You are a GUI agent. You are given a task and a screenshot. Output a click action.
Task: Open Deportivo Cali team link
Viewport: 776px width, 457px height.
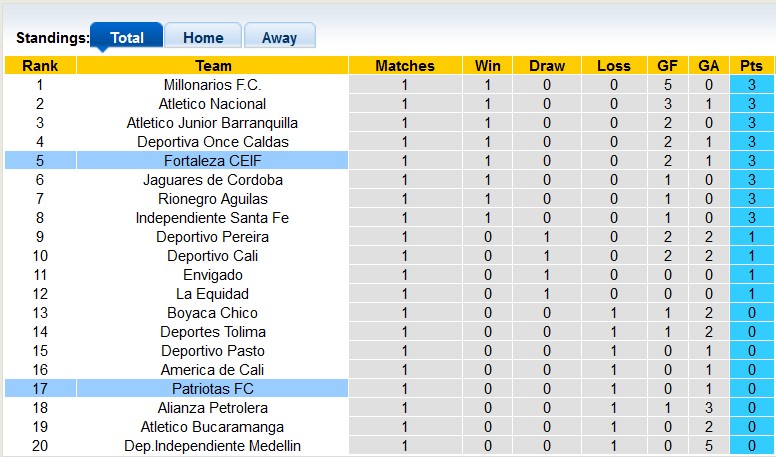[213, 256]
